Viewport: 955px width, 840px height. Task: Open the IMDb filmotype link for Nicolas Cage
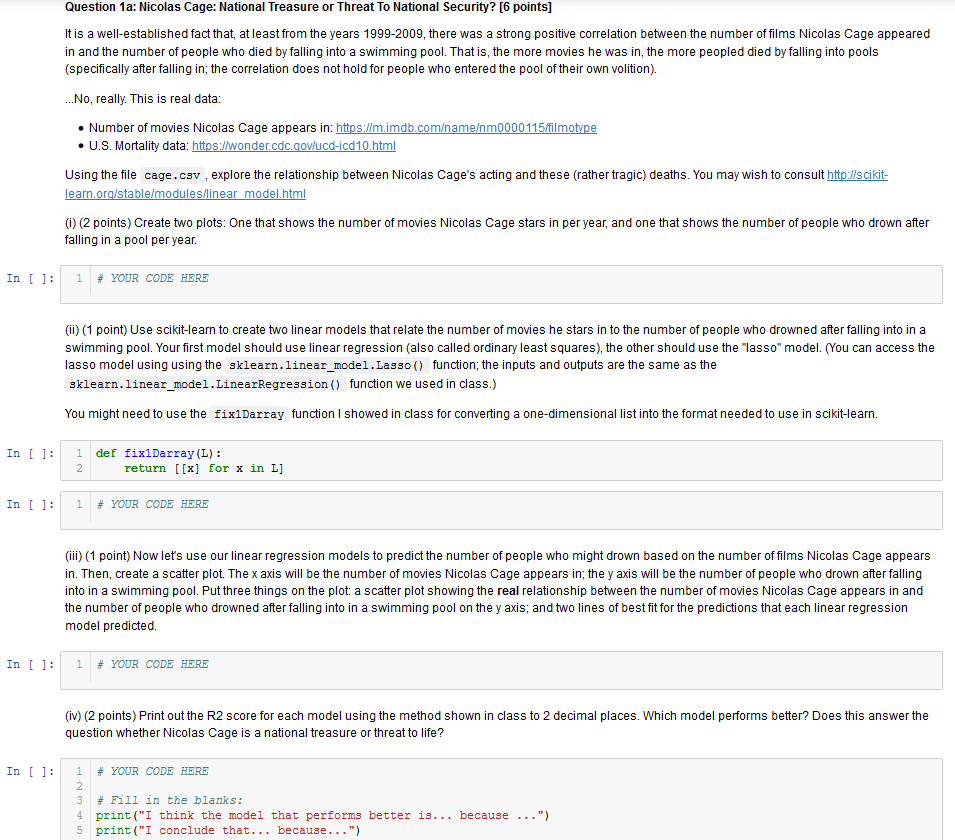pyautogui.click(x=466, y=128)
